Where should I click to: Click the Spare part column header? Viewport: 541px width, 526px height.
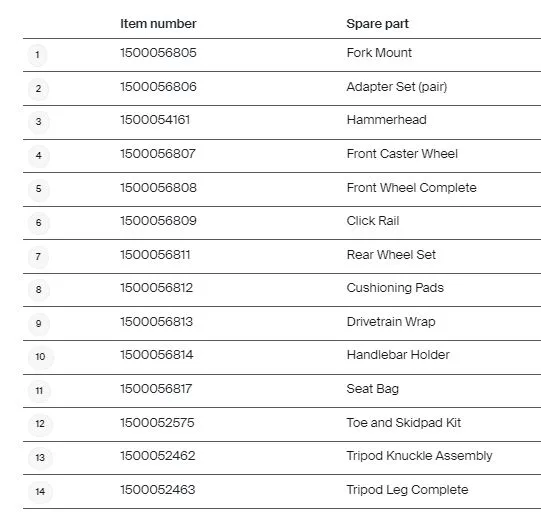pyautogui.click(x=377, y=24)
